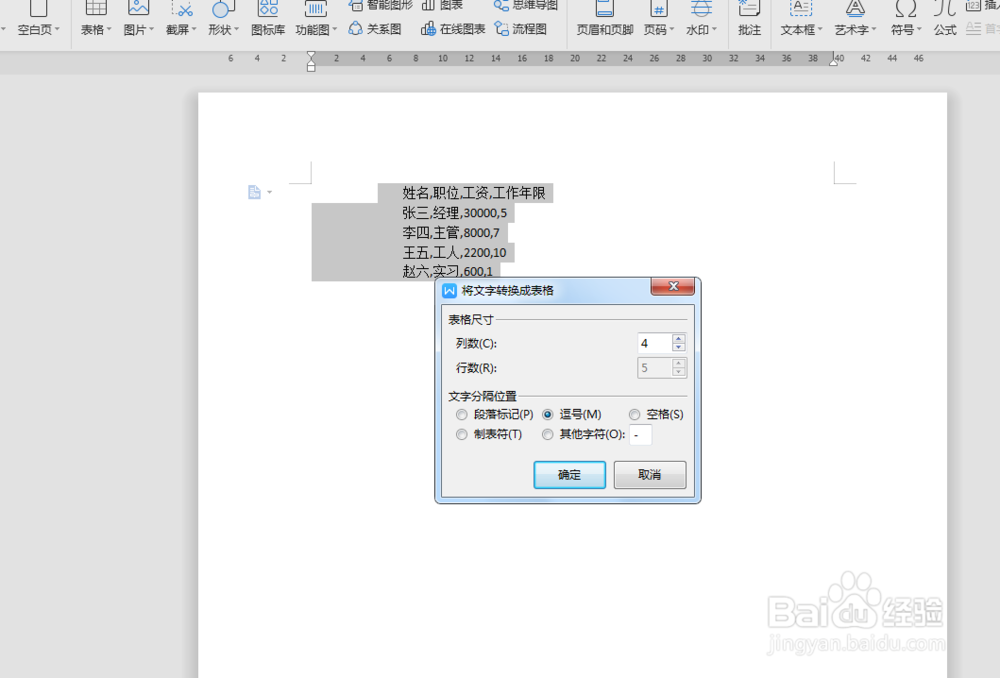
Task: Expand the 空白页 dropdown arrow
Action: 57,29
